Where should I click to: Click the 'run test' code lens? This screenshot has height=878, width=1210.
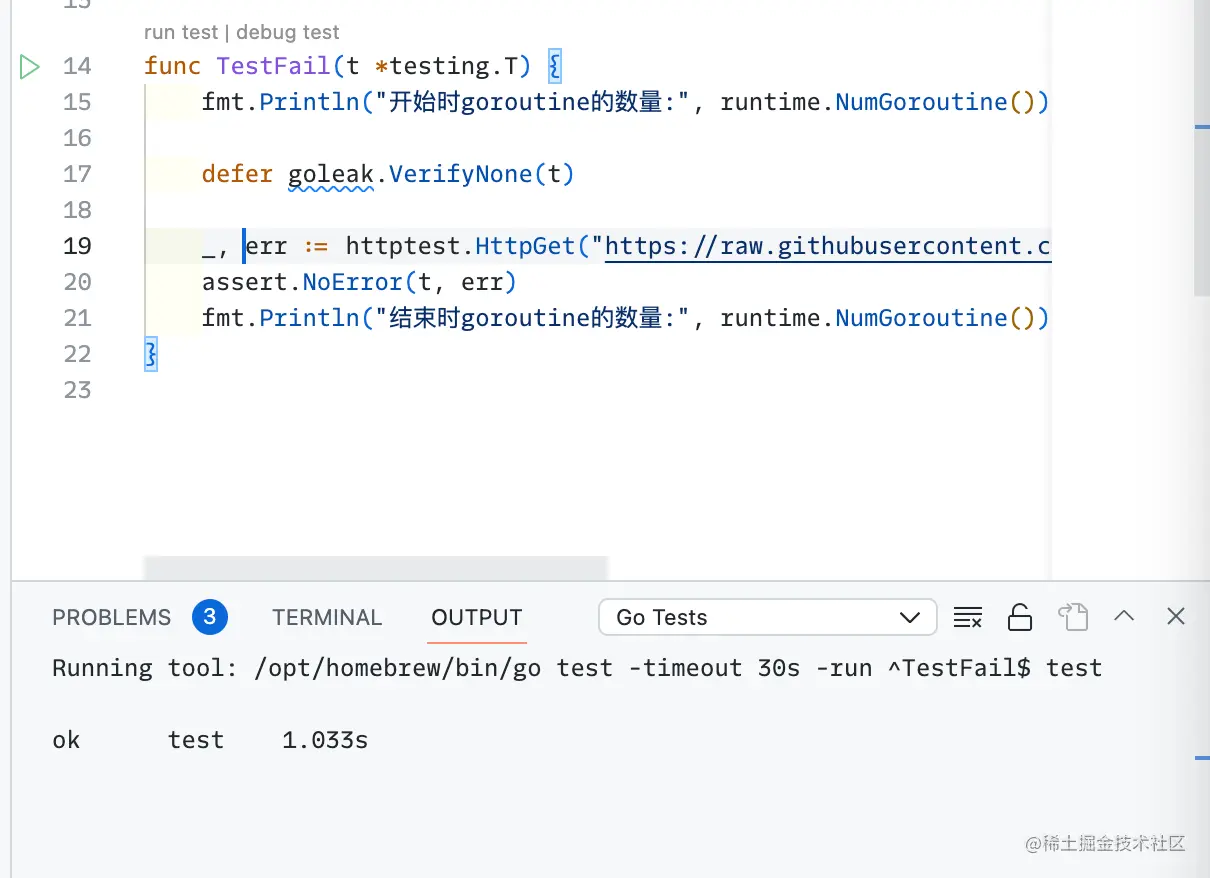[181, 33]
